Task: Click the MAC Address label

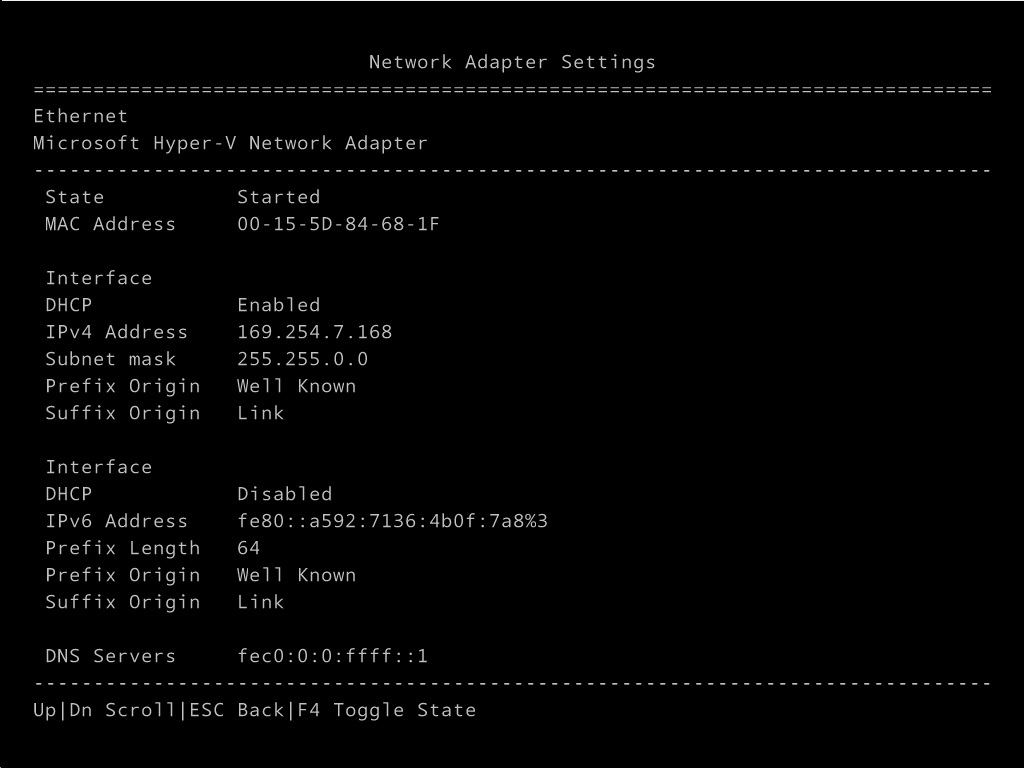Action: [110, 224]
